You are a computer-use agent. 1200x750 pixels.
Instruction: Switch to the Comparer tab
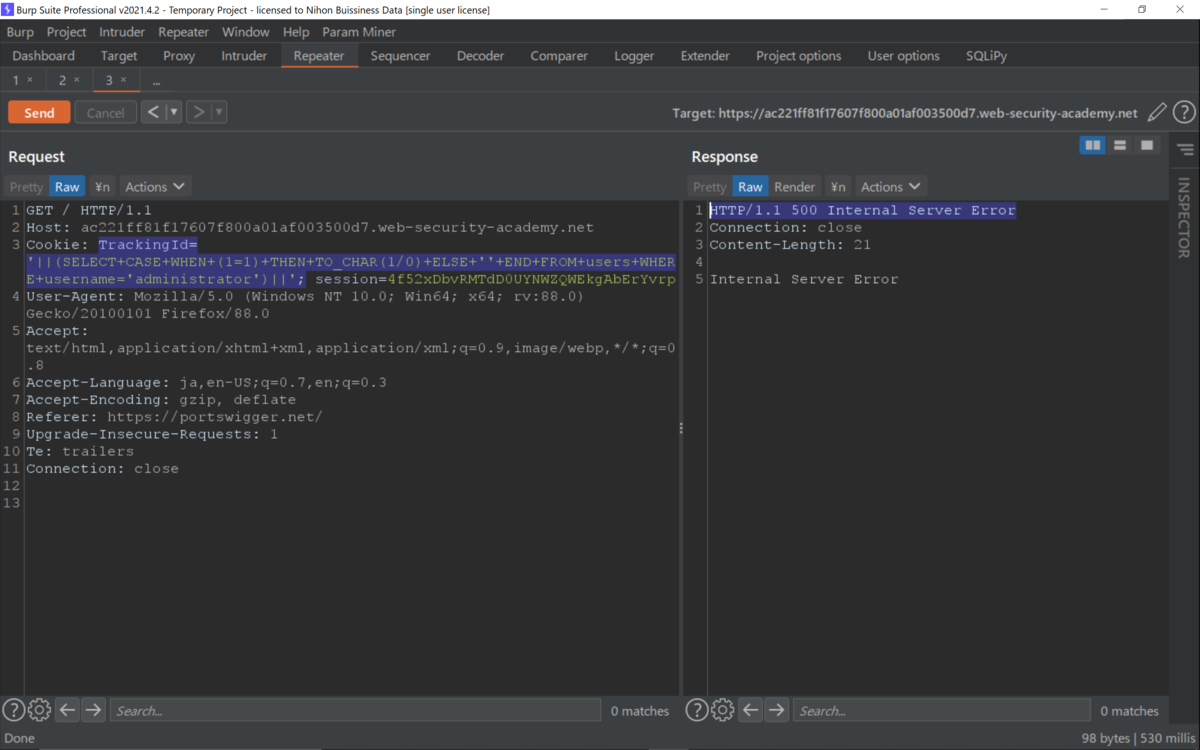[x=559, y=56]
